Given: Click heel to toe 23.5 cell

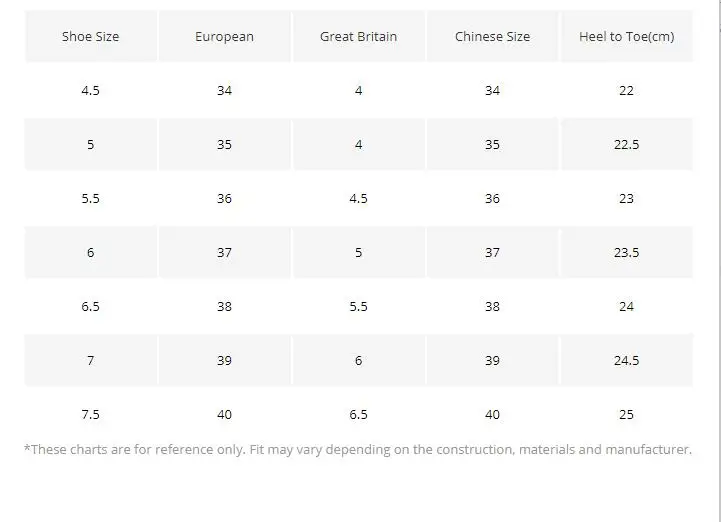Looking at the screenshot, I should [x=627, y=252].
